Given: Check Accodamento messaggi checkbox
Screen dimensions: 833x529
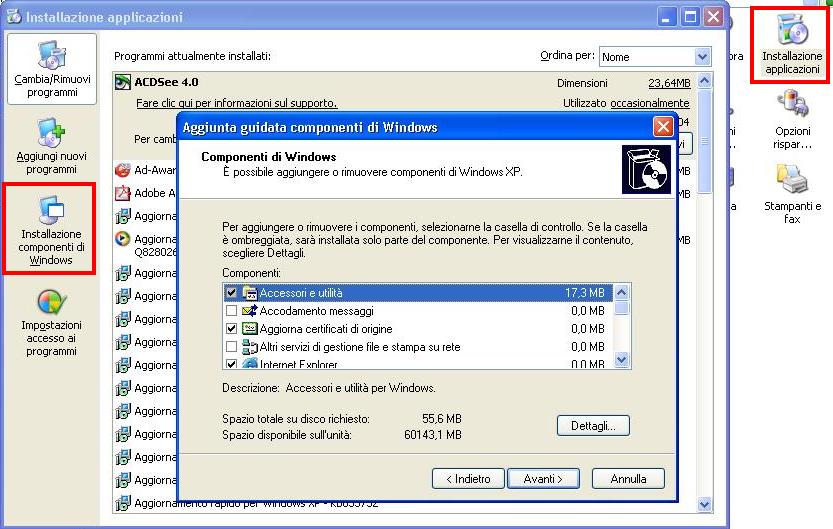Looking at the screenshot, I should coord(231,311).
